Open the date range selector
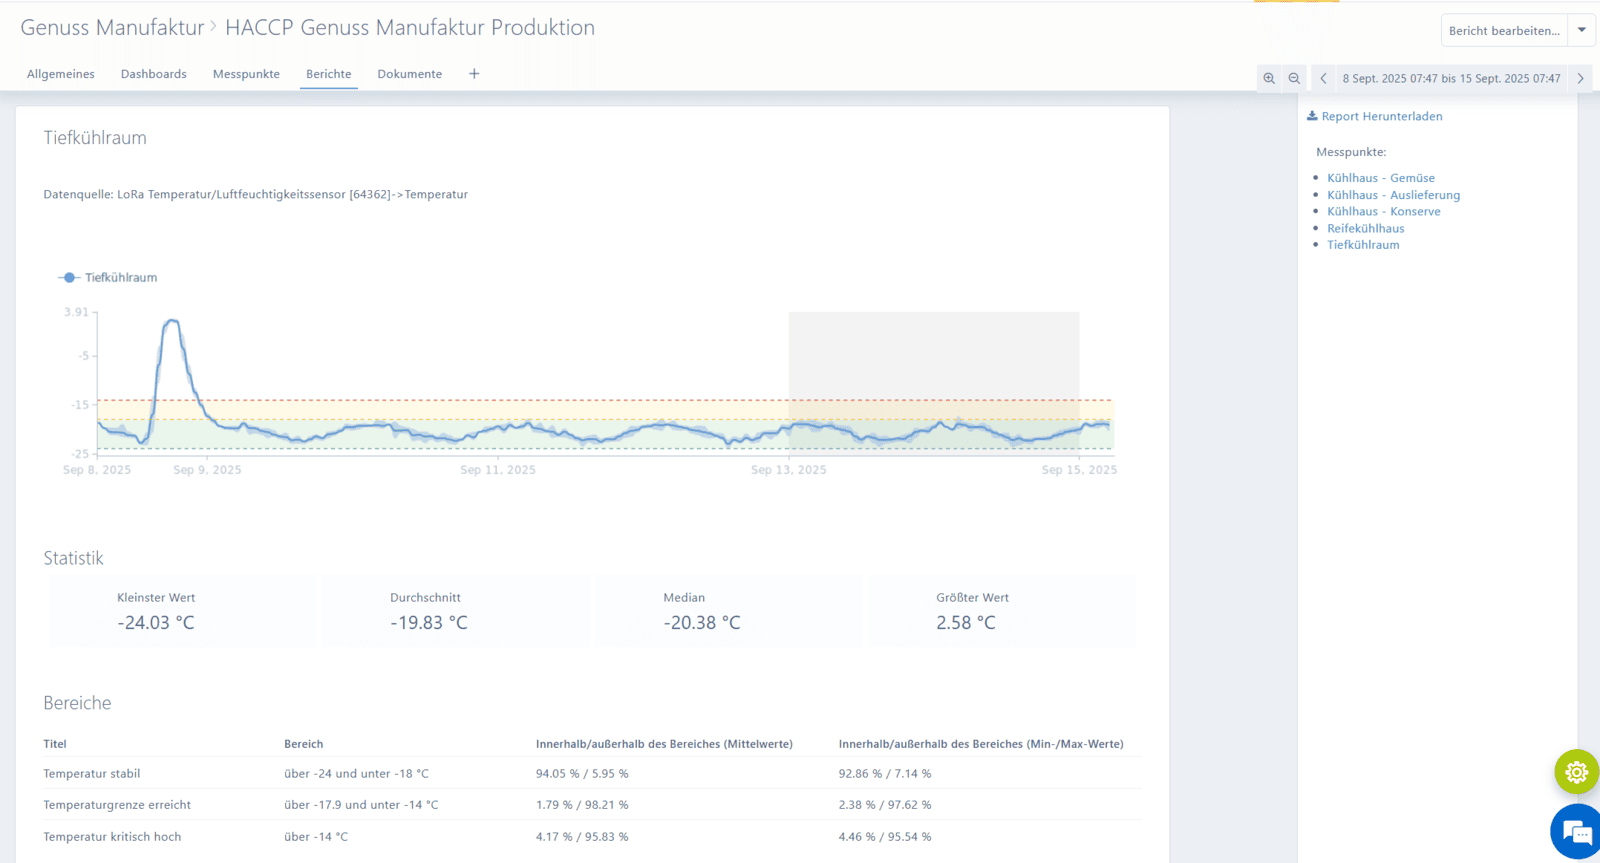The height and width of the screenshot is (863, 1600). [1451, 78]
